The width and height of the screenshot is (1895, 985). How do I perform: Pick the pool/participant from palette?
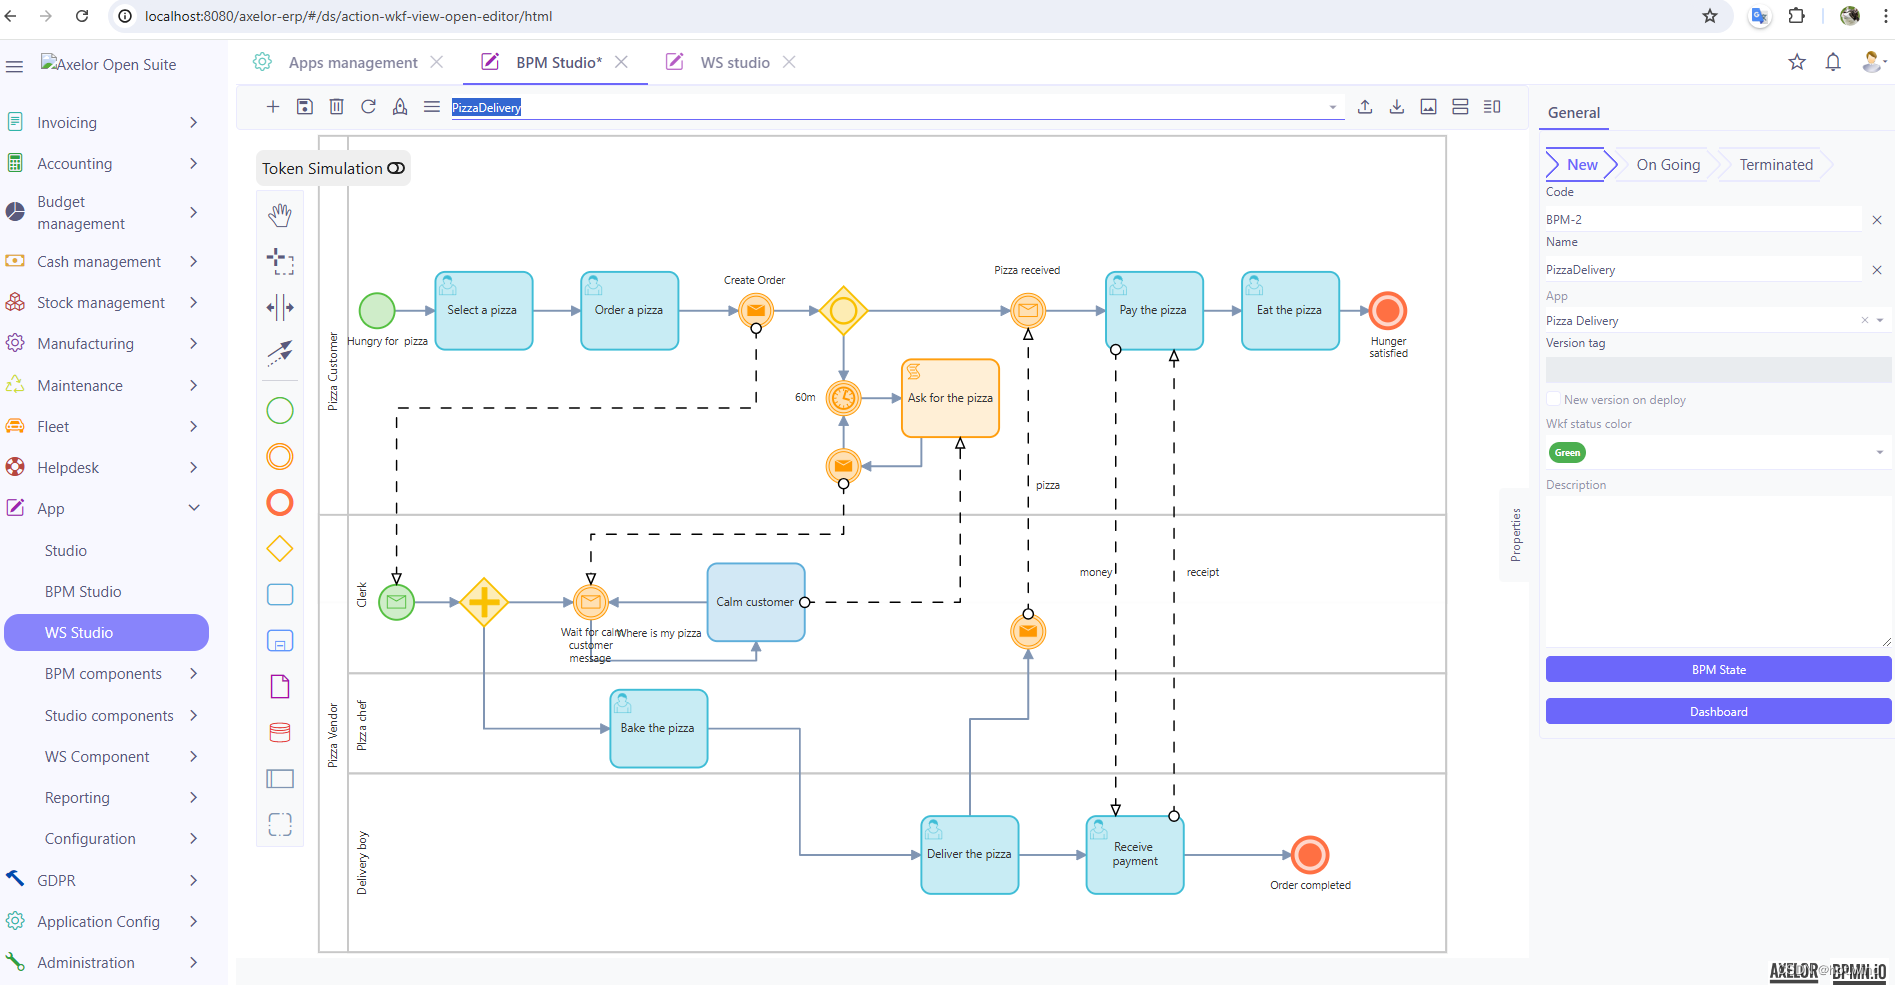coord(280,778)
